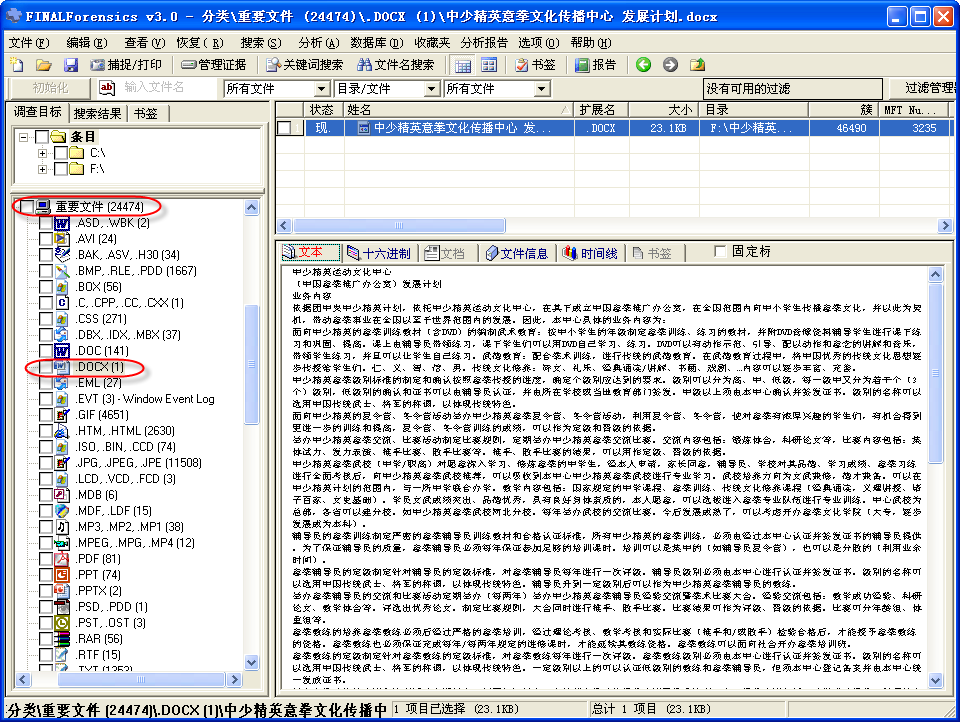Open the first 所有文件 dropdown
The height and width of the screenshot is (722, 960).
coord(321,89)
